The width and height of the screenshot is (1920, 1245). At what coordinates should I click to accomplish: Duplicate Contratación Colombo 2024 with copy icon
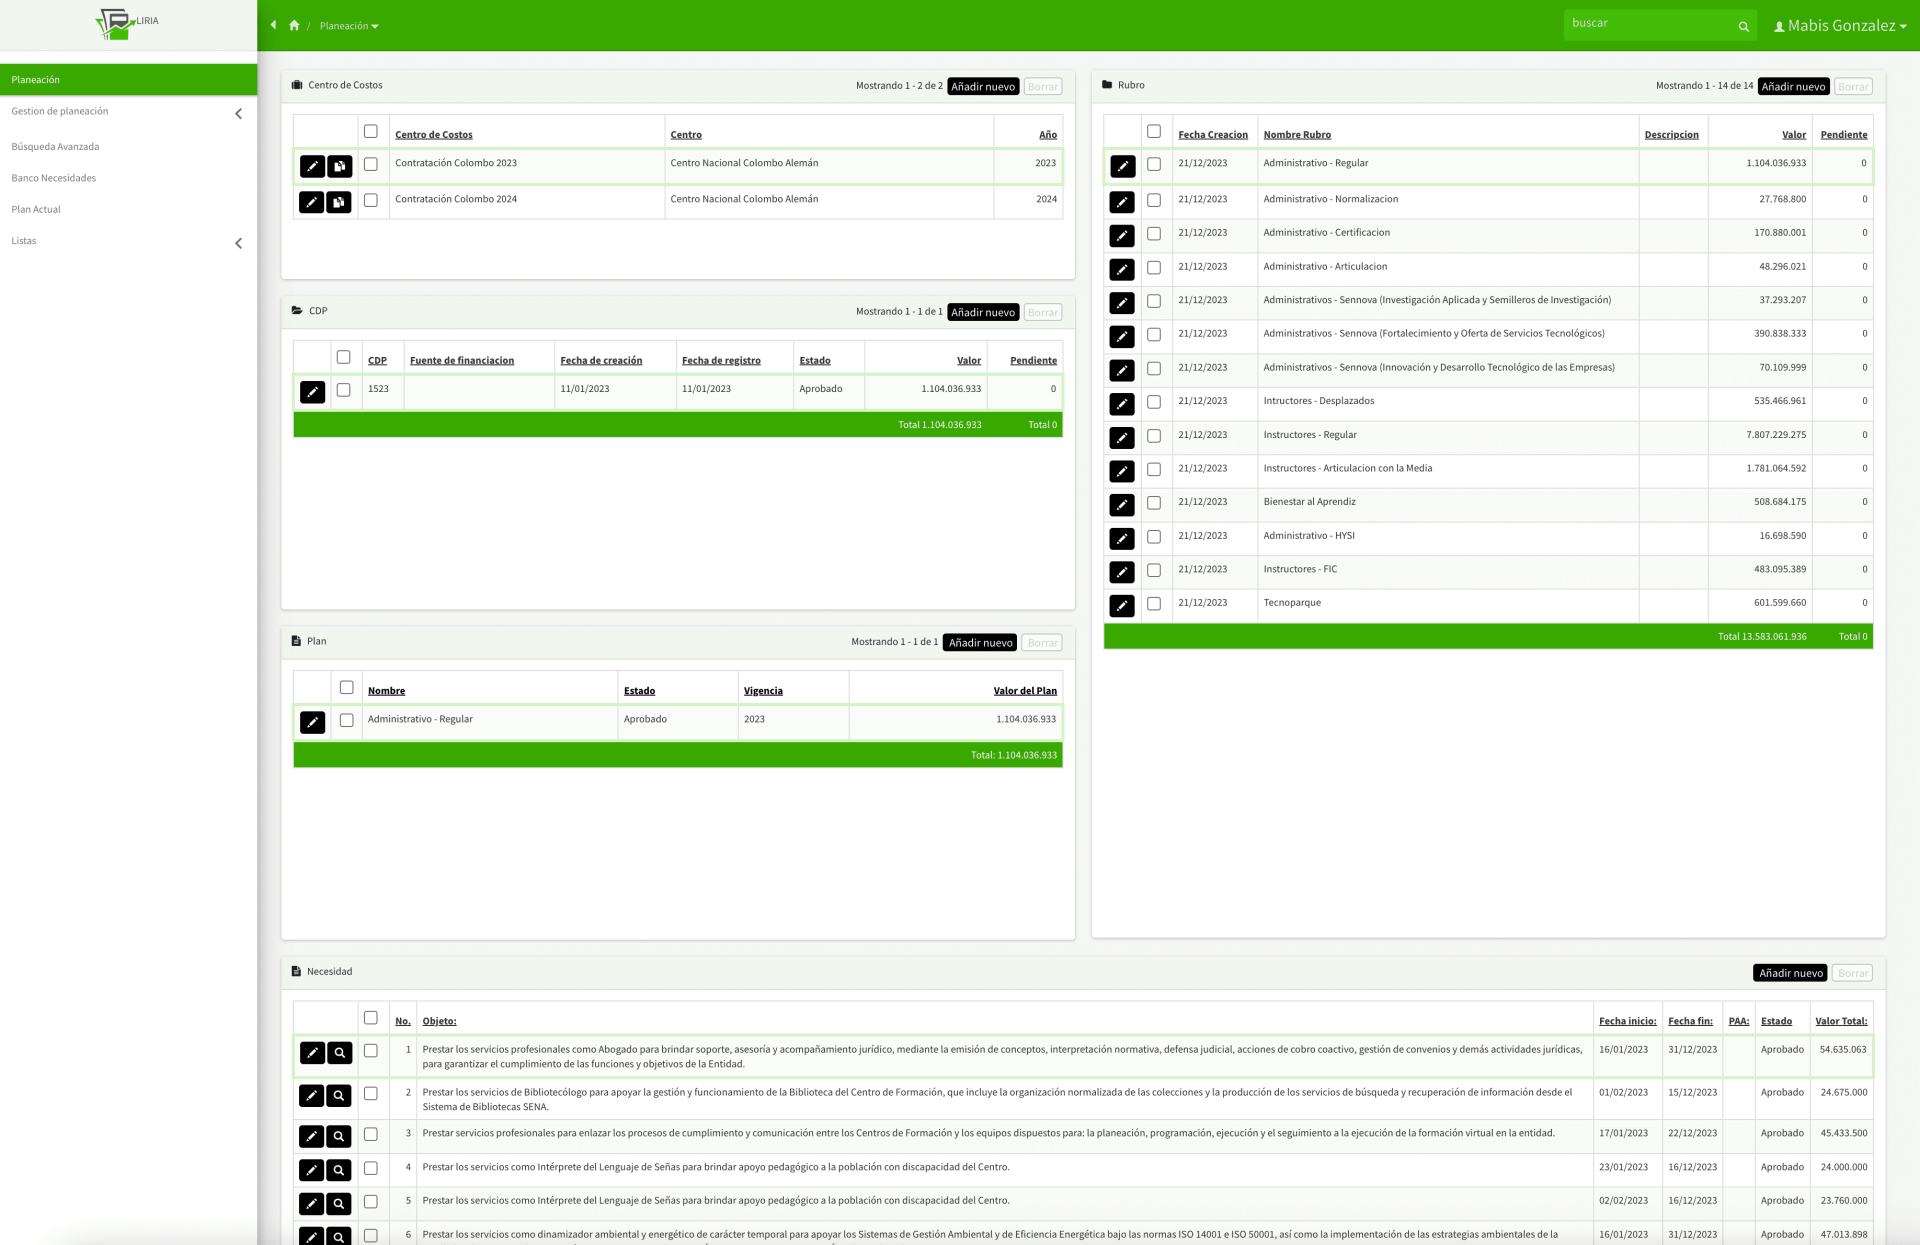339,202
